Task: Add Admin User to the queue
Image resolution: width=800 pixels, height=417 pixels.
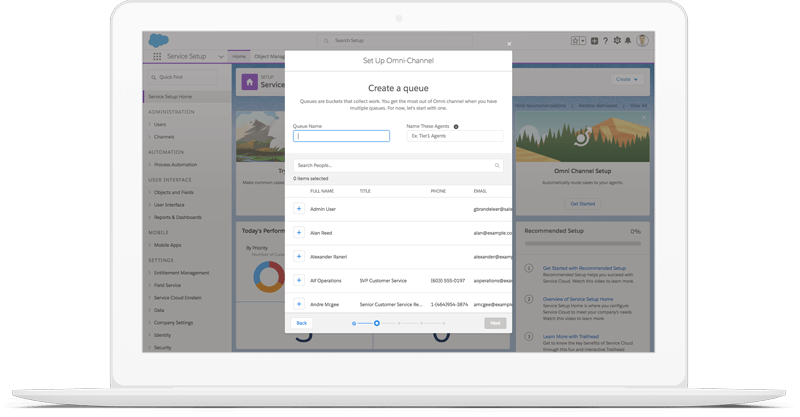Action: point(298,209)
